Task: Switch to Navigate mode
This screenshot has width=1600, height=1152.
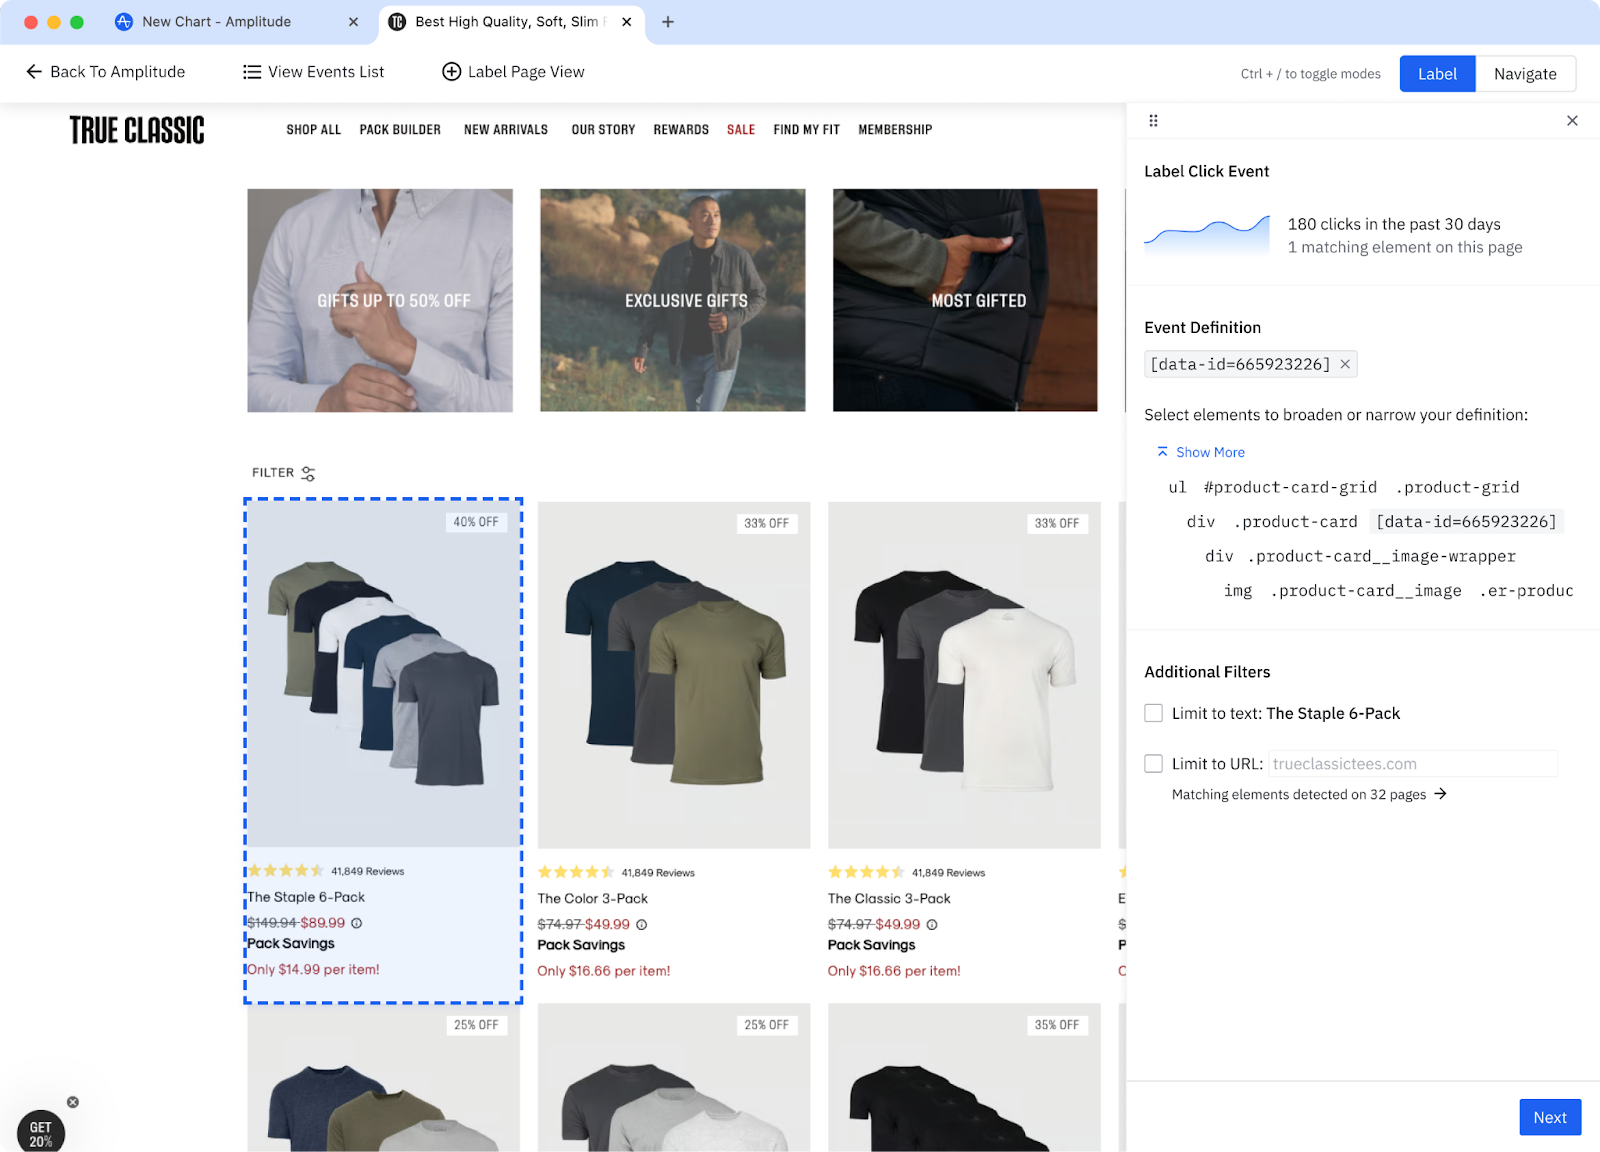Action: click(x=1525, y=74)
